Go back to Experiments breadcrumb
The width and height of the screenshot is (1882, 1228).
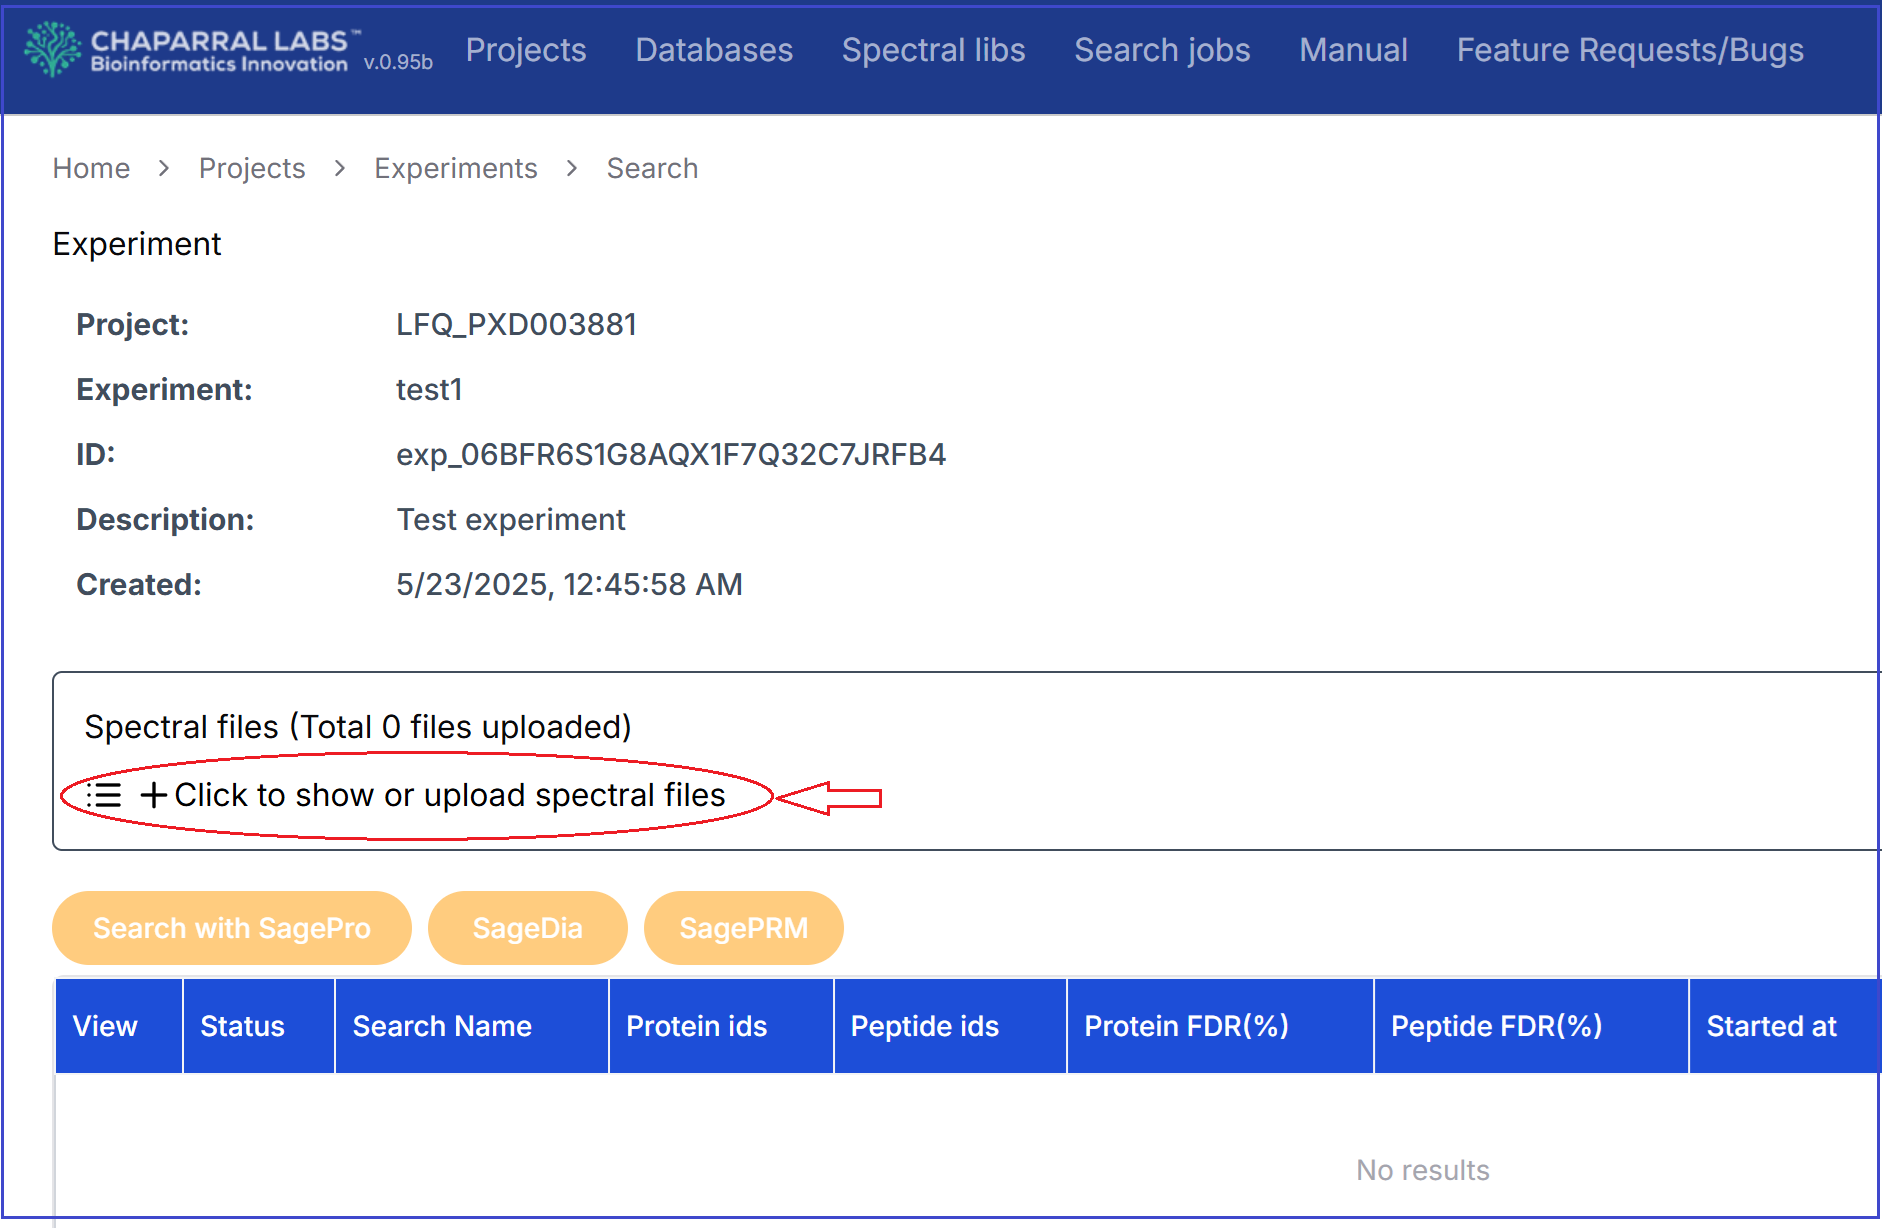[455, 168]
